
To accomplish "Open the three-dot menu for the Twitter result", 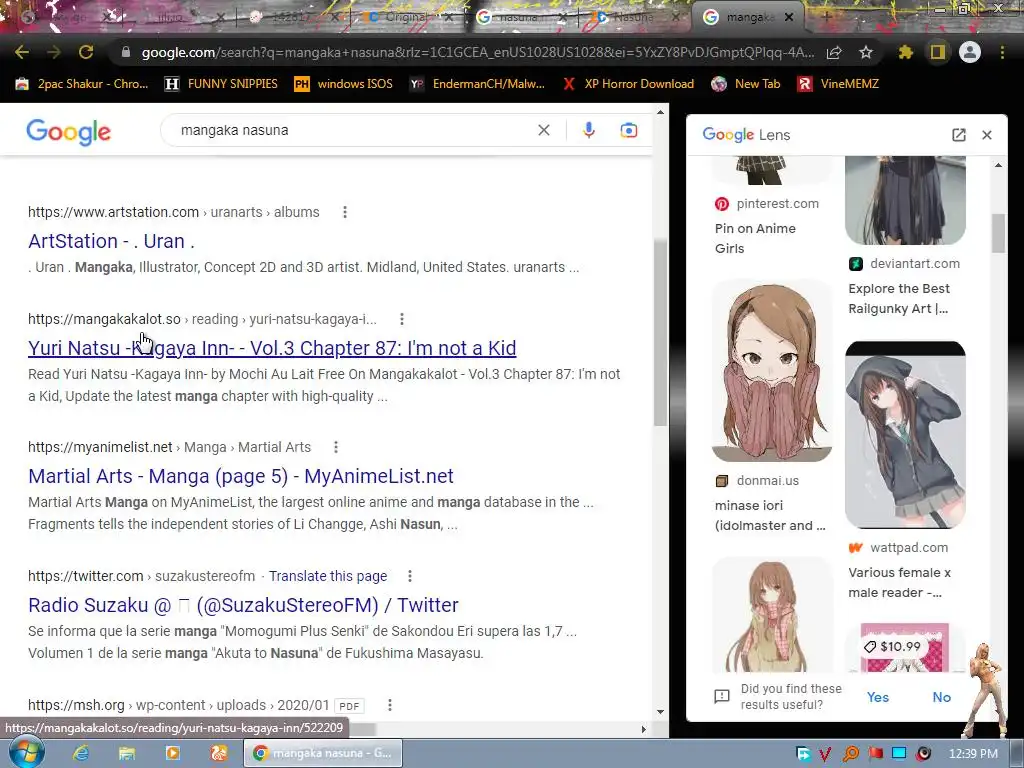I will [x=409, y=576].
